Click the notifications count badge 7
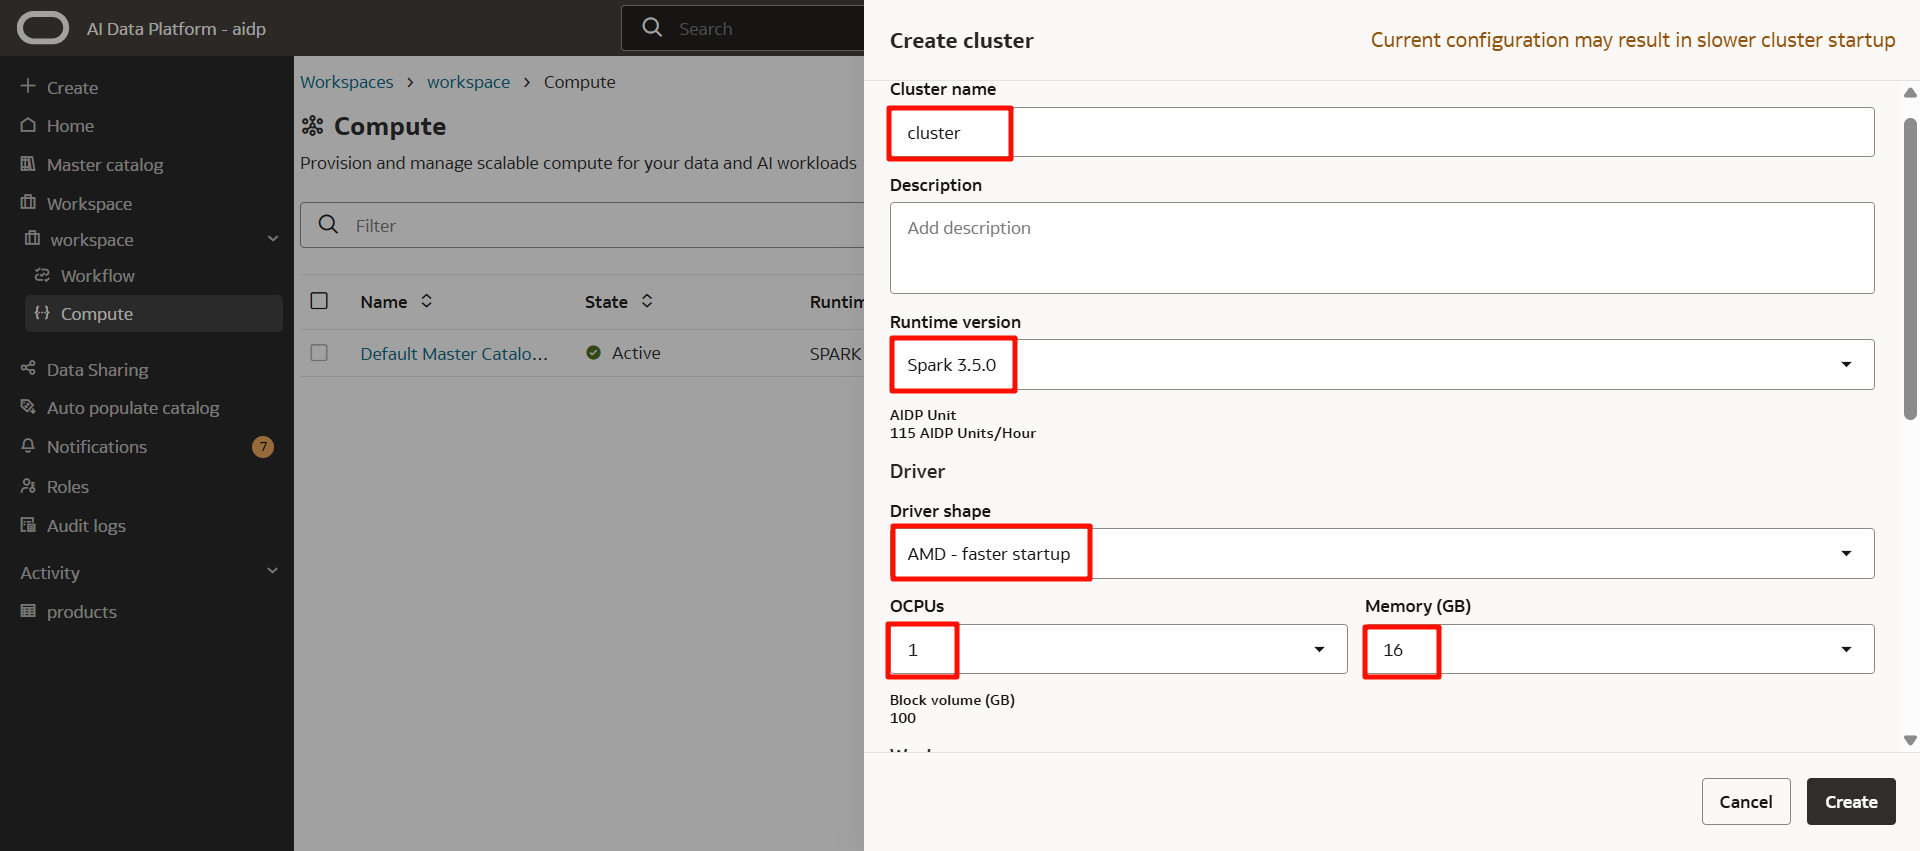 click(263, 447)
